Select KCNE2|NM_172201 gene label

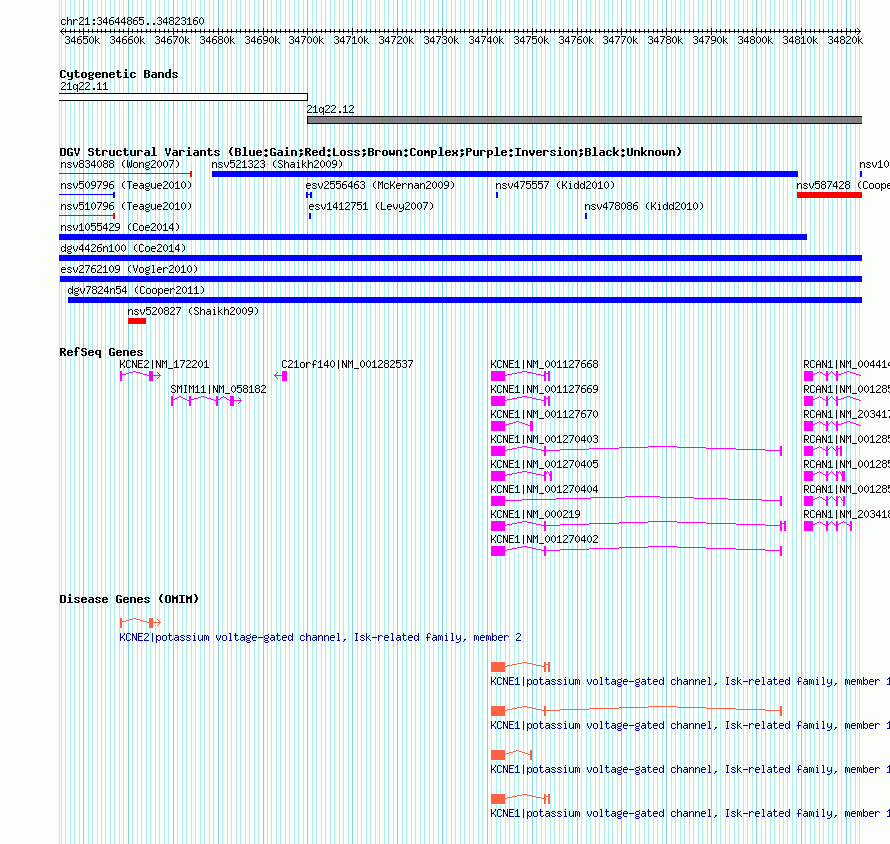coord(164,364)
